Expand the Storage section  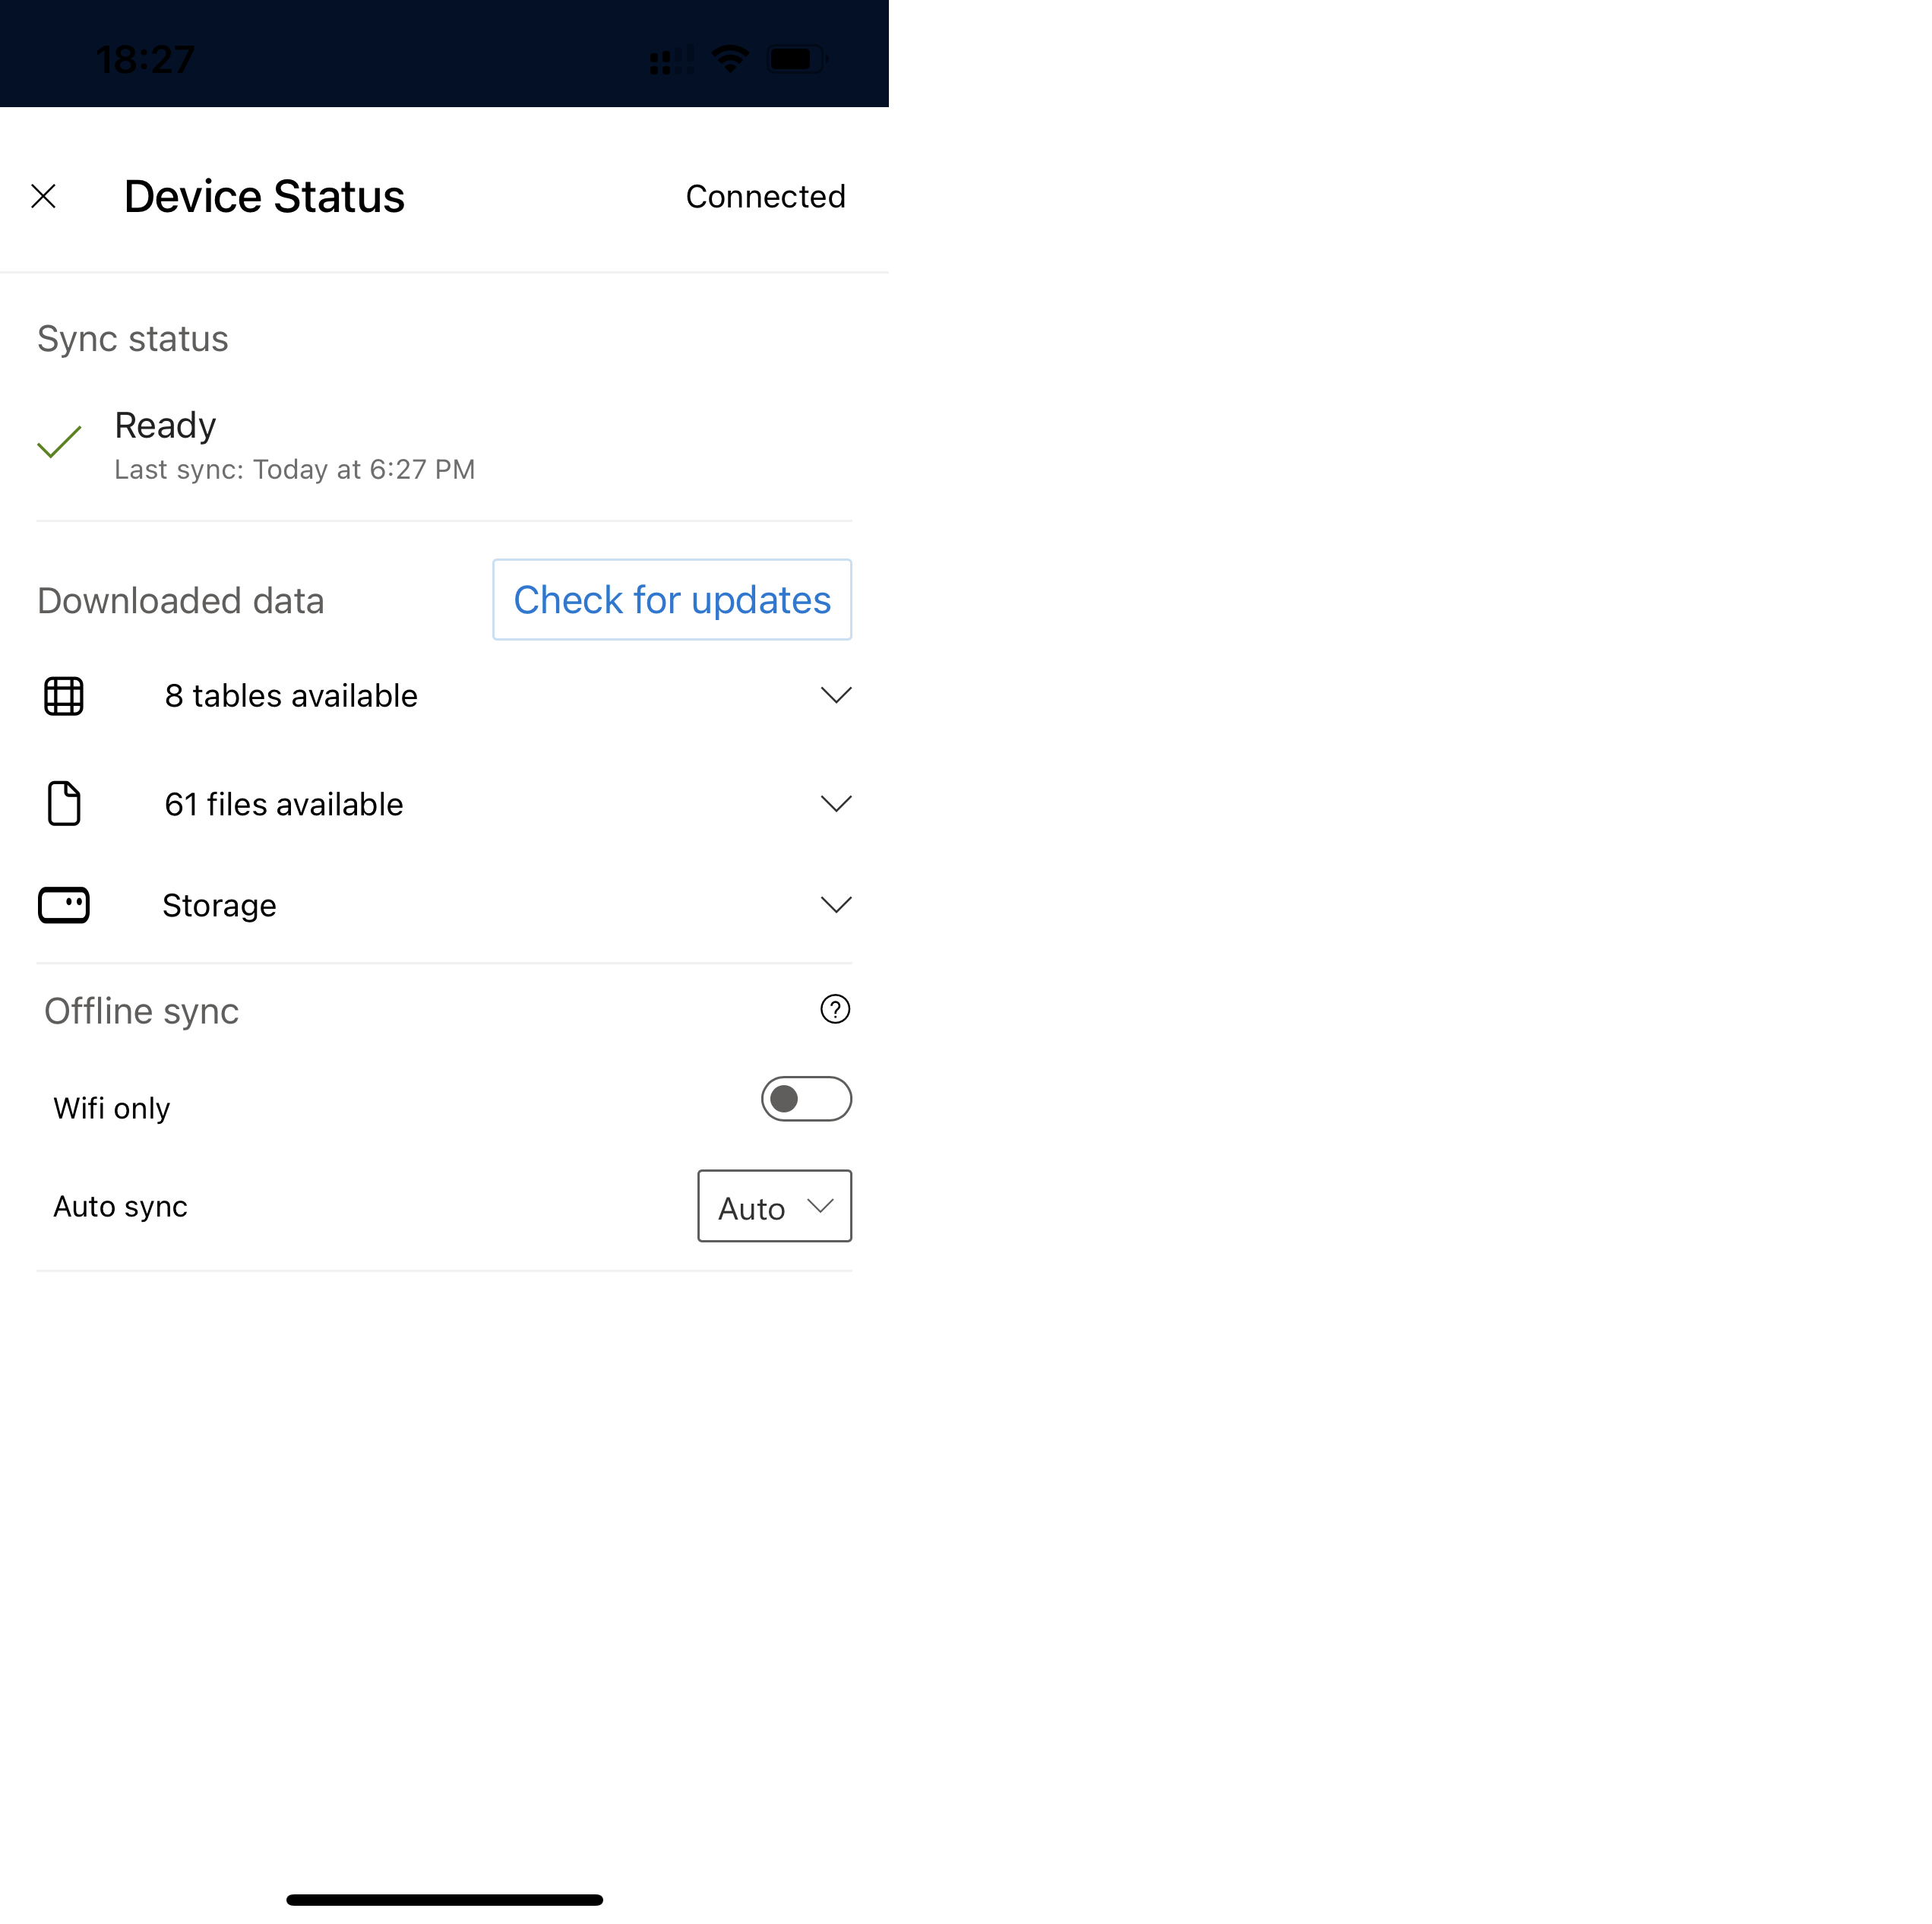[835, 903]
